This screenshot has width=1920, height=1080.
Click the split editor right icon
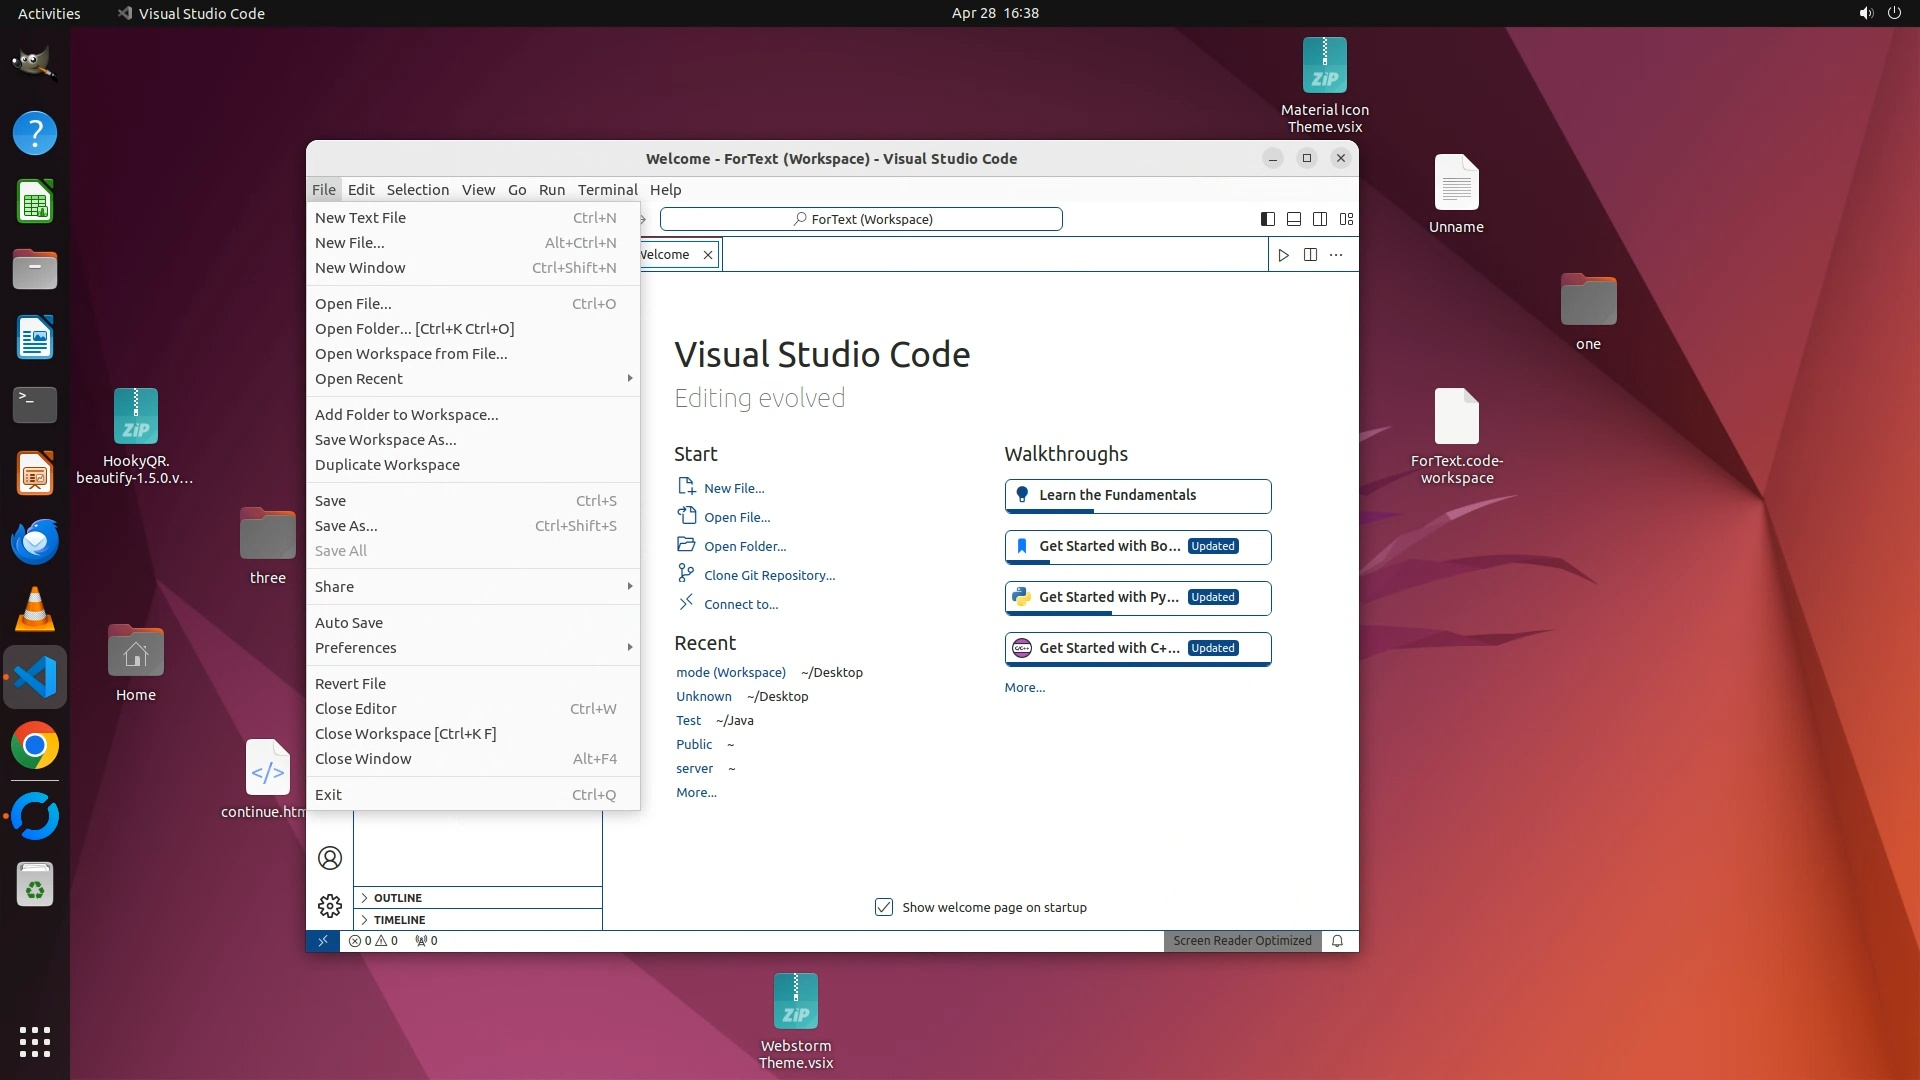(x=1310, y=255)
